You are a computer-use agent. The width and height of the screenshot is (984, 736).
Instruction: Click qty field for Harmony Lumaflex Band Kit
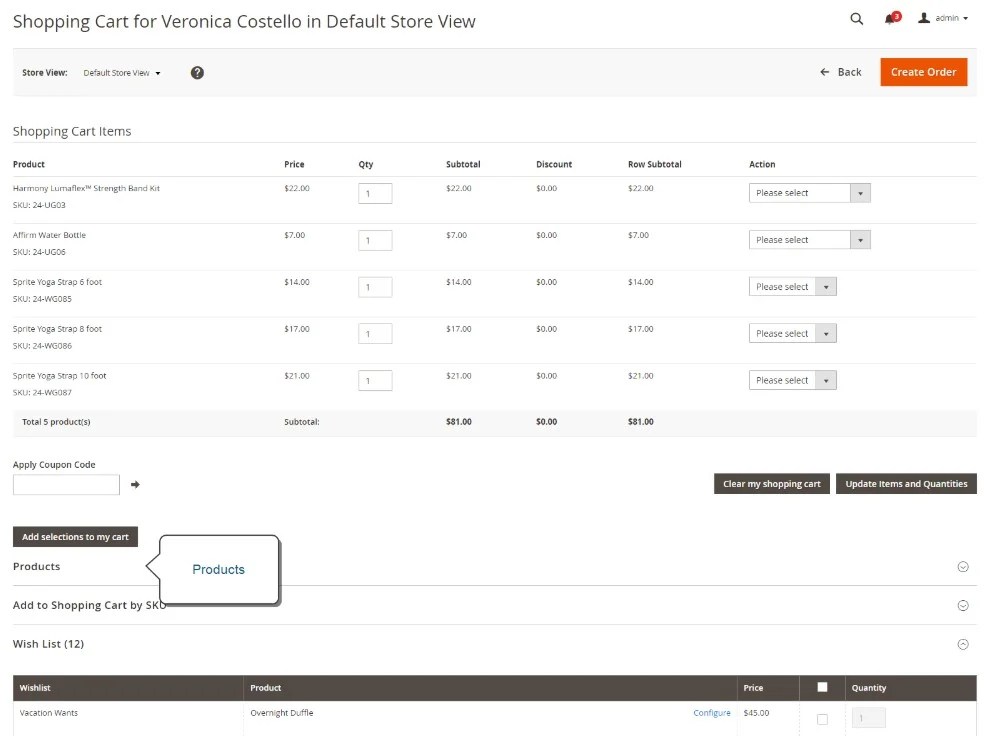(x=375, y=193)
